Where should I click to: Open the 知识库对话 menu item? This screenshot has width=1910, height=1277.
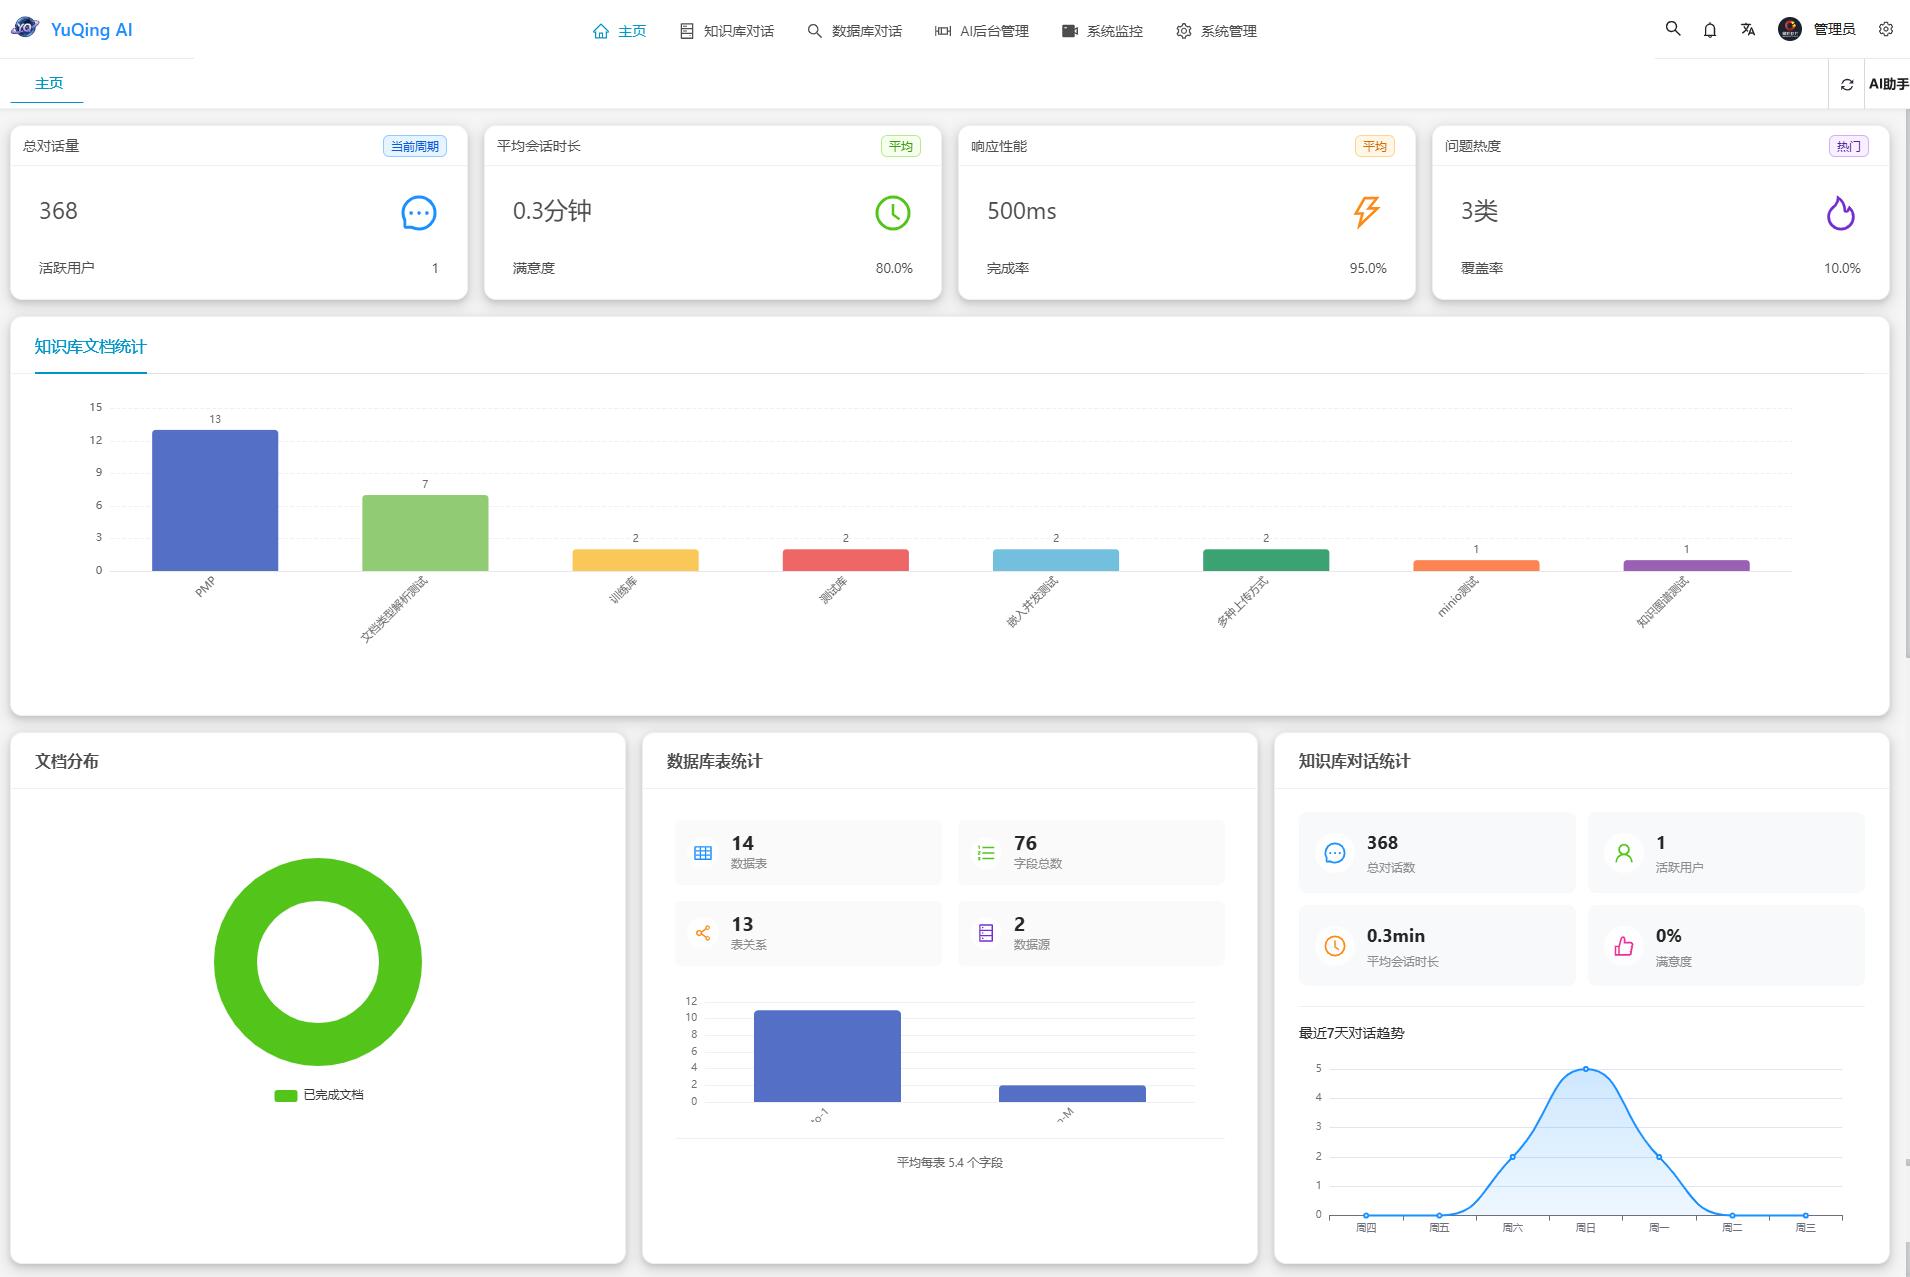pyautogui.click(x=727, y=31)
